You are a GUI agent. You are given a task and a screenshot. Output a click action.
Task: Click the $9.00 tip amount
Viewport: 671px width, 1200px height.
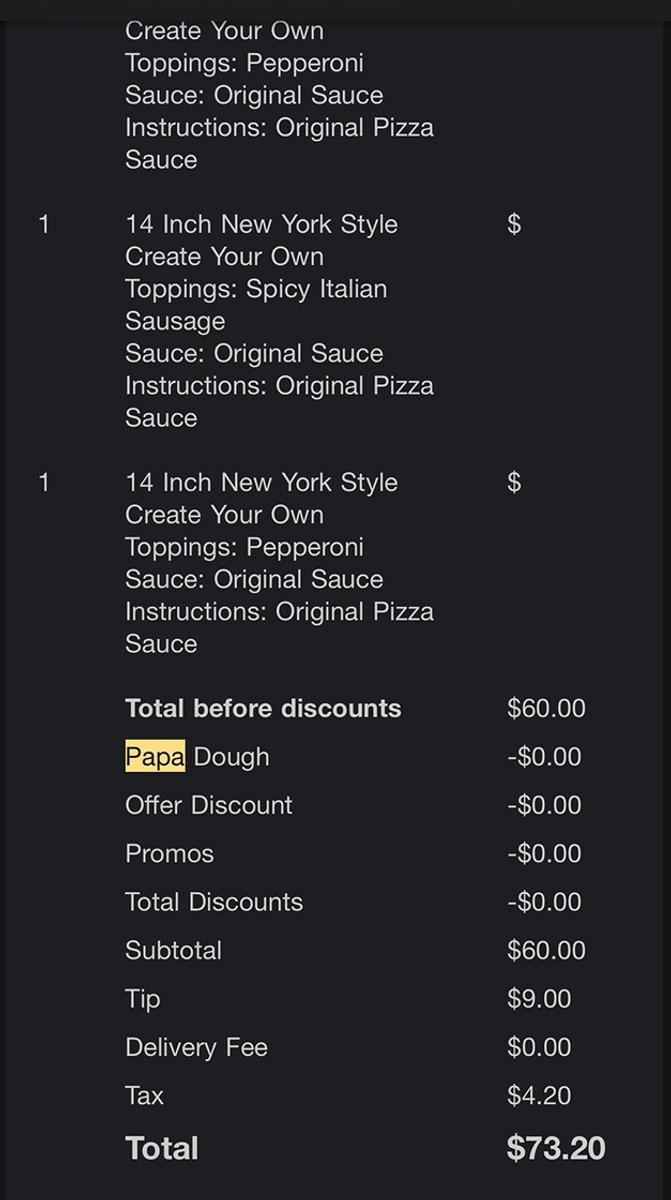click(x=539, y=999)
